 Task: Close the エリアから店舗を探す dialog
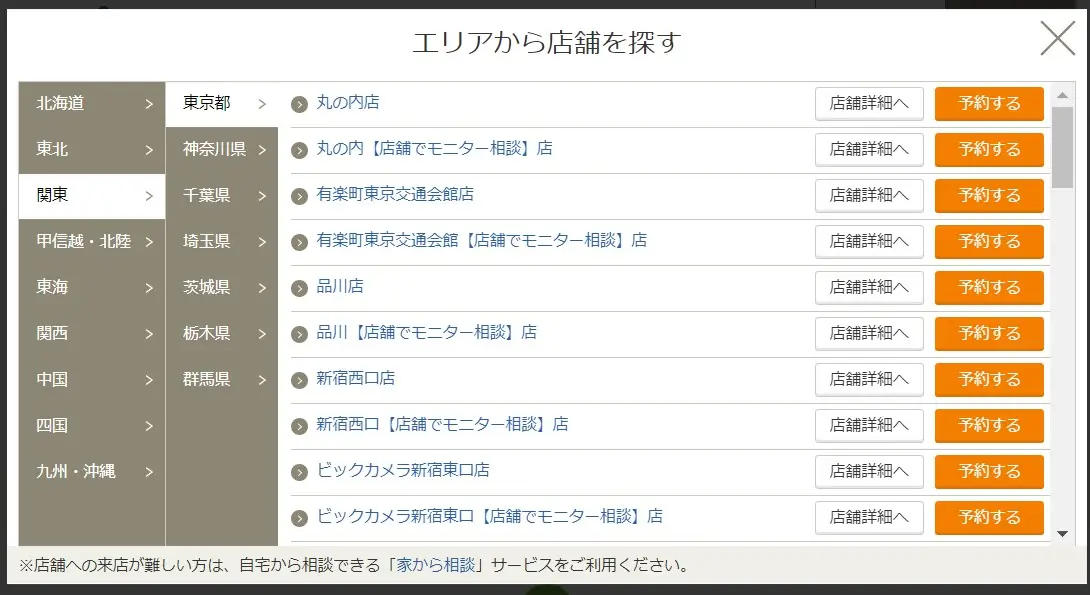coord(1057,38)
